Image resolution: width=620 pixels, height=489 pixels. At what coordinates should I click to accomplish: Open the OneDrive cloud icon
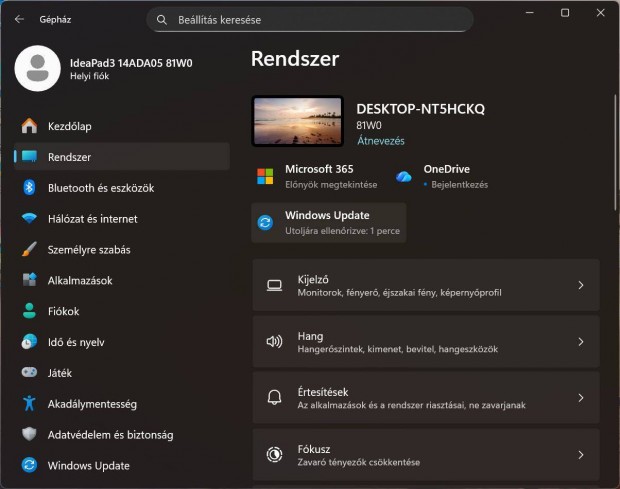(404, 176)
